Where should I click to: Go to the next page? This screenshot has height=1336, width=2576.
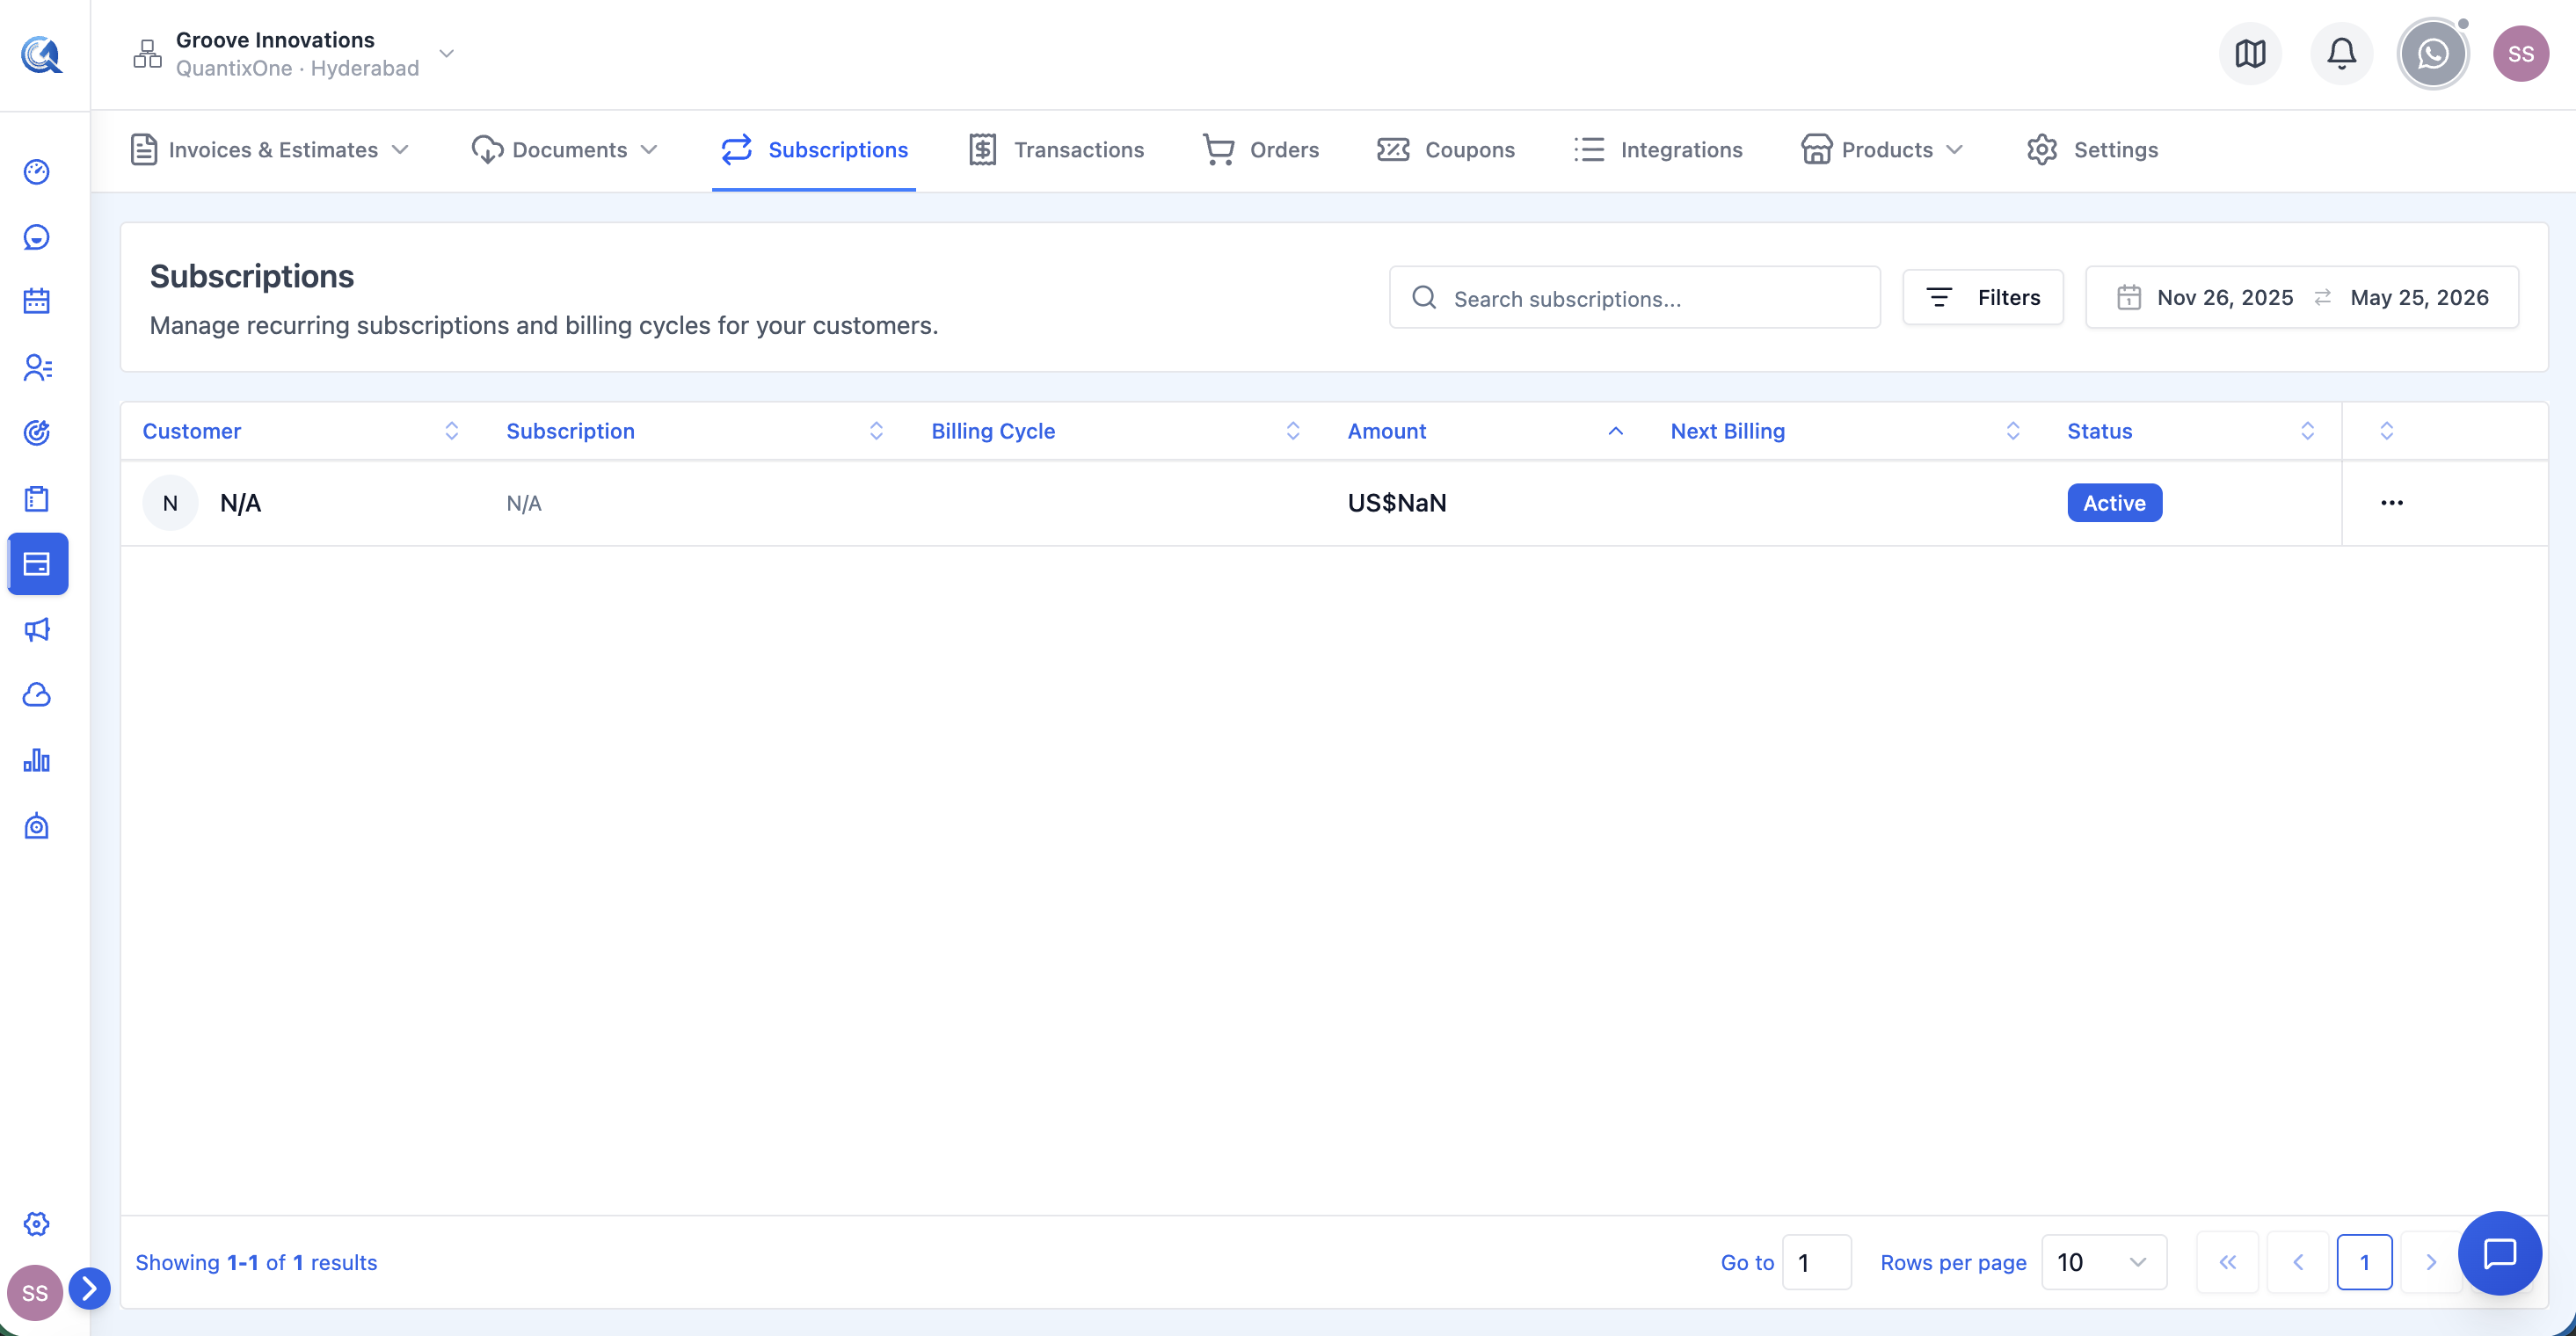click(x=2430, y=1262)
